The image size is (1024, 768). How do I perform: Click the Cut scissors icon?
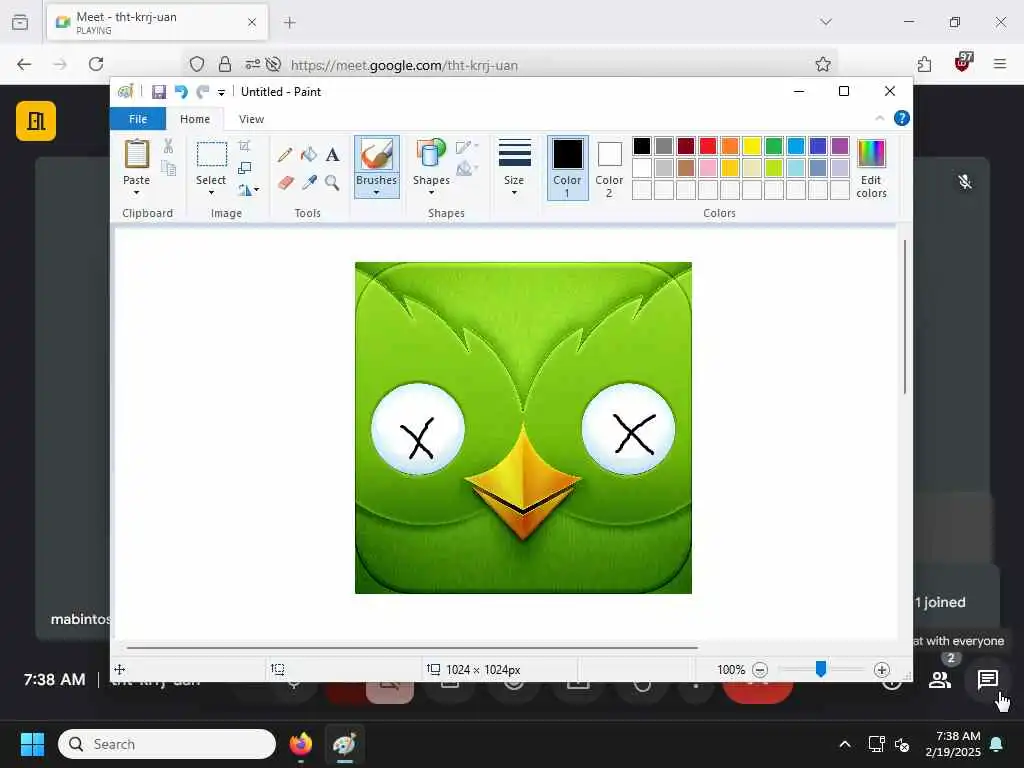click(x=168, y=146)
